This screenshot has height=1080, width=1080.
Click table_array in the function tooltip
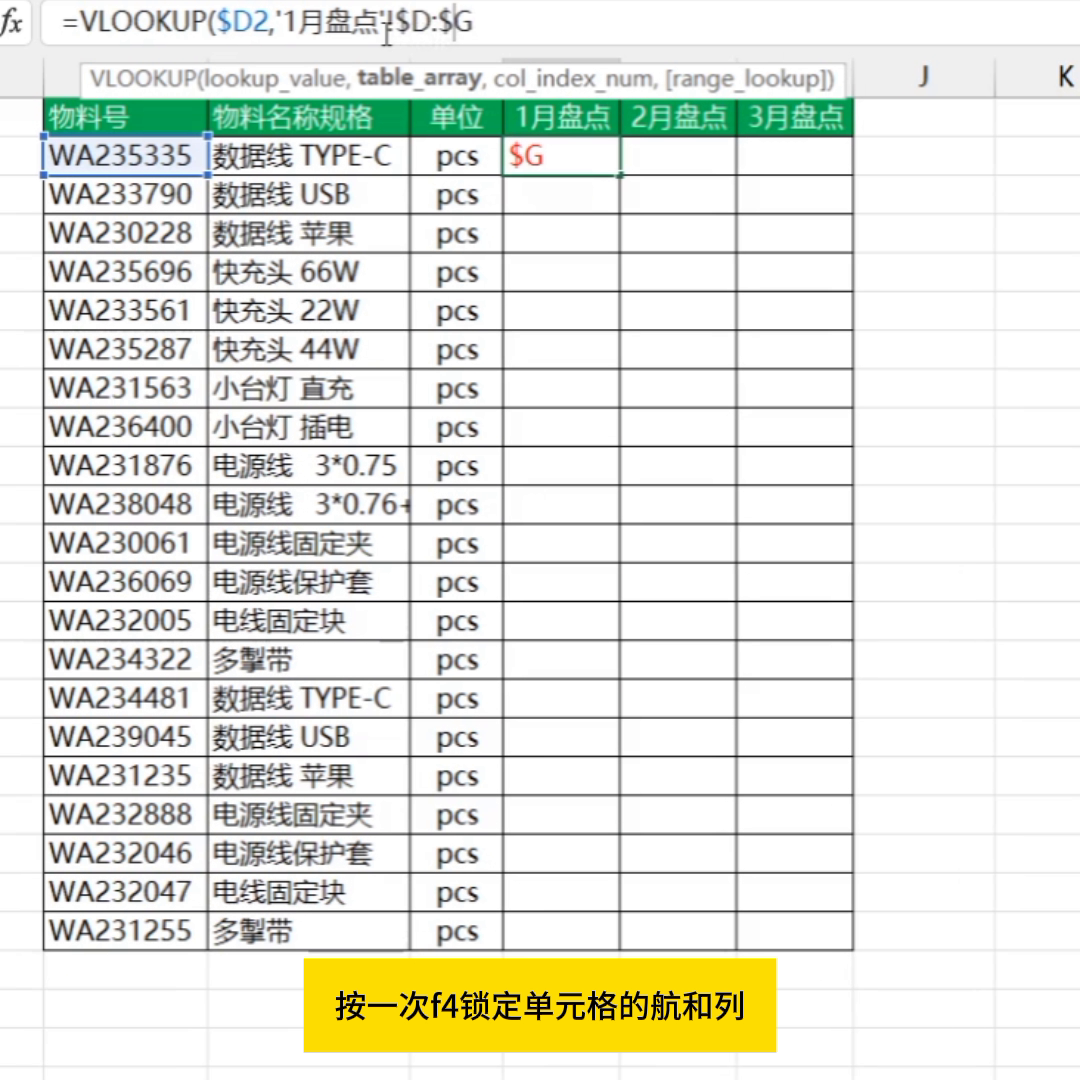click(x=419, y=78)
